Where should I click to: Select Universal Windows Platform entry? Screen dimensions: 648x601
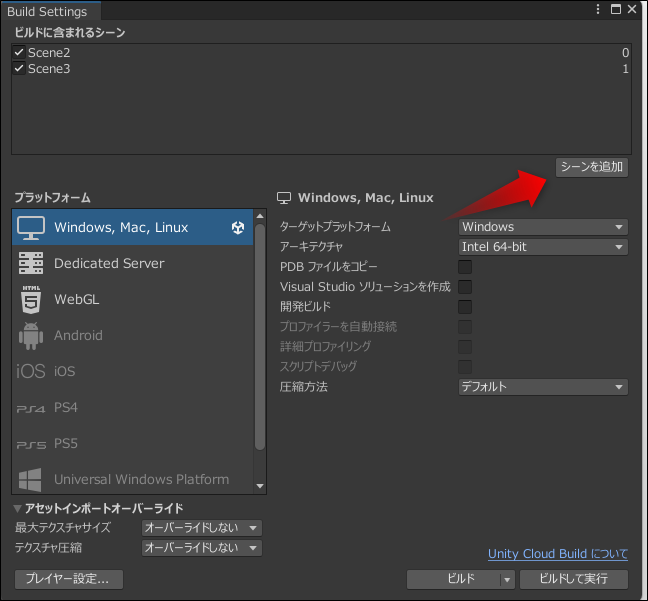[132, 479]
